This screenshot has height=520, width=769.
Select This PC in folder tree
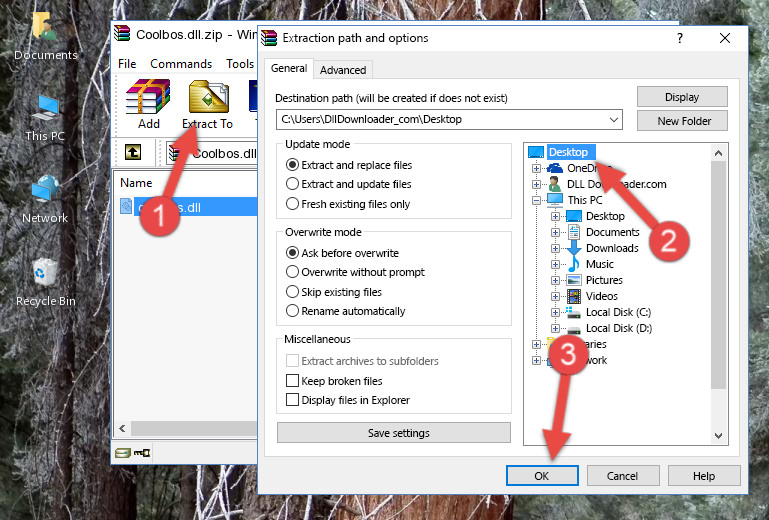(585, 200)
